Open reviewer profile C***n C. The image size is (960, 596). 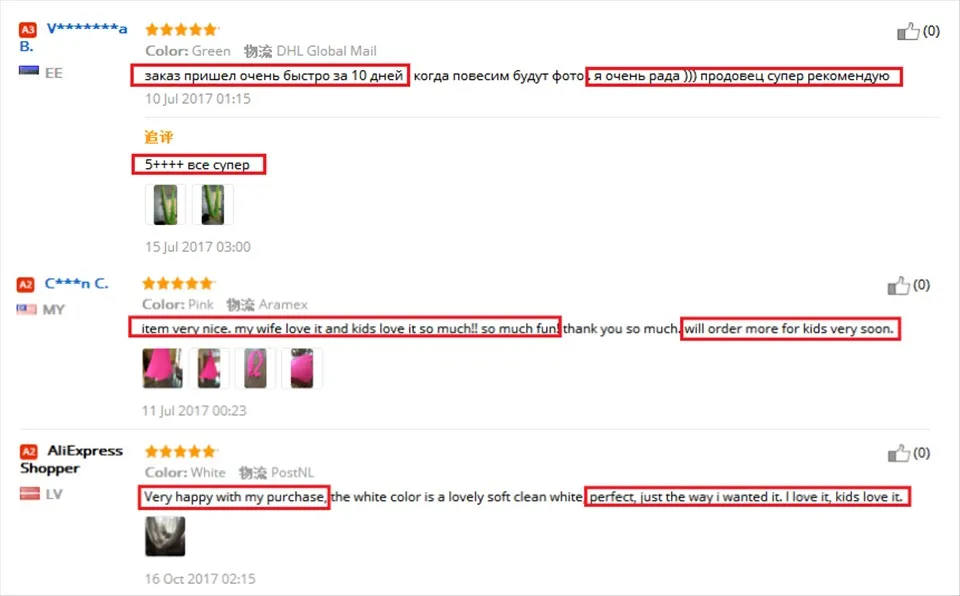point(77,284)
